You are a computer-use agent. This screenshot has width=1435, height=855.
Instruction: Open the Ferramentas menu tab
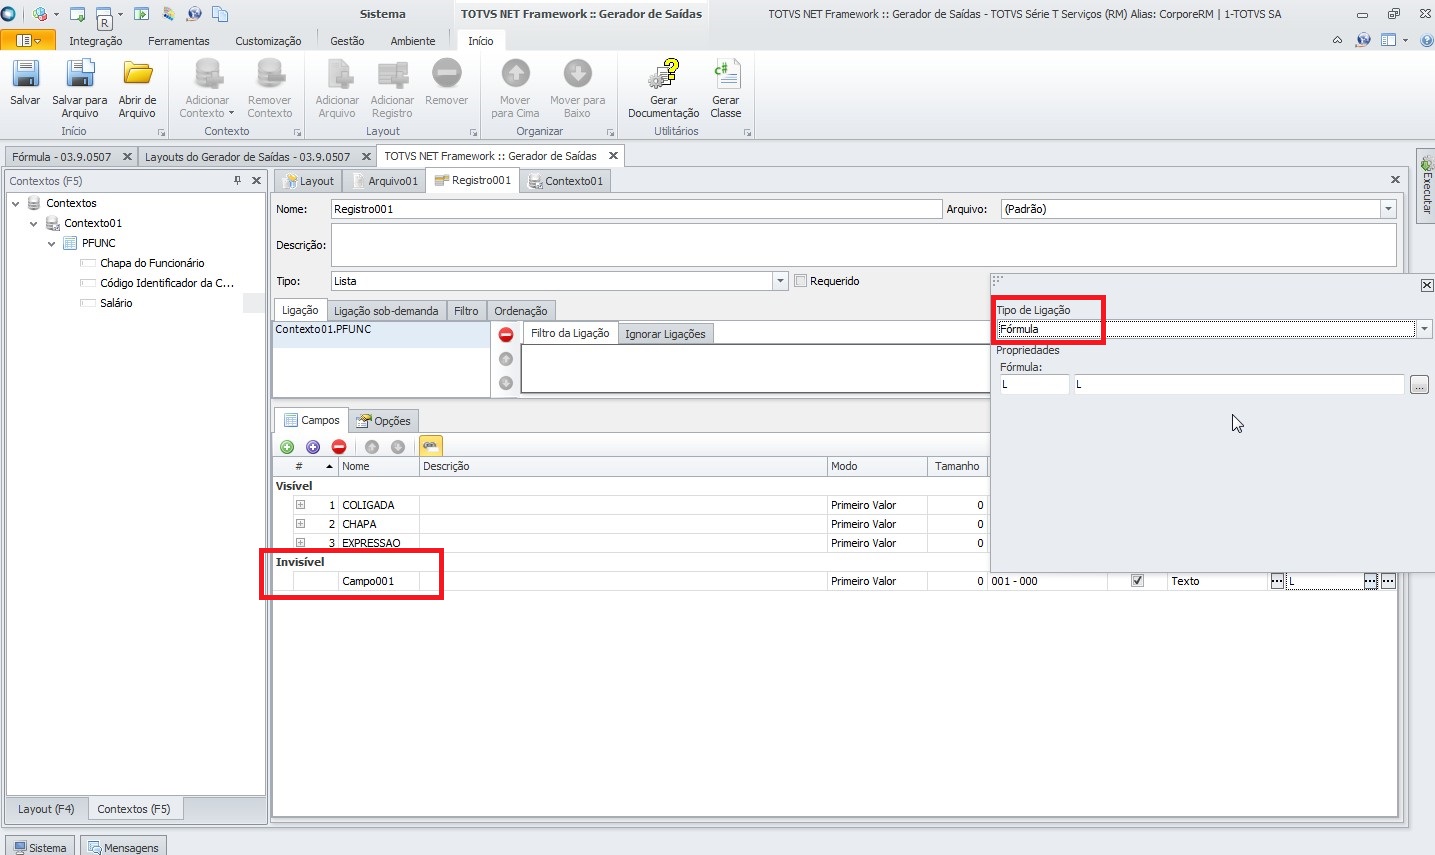[179, 41]
